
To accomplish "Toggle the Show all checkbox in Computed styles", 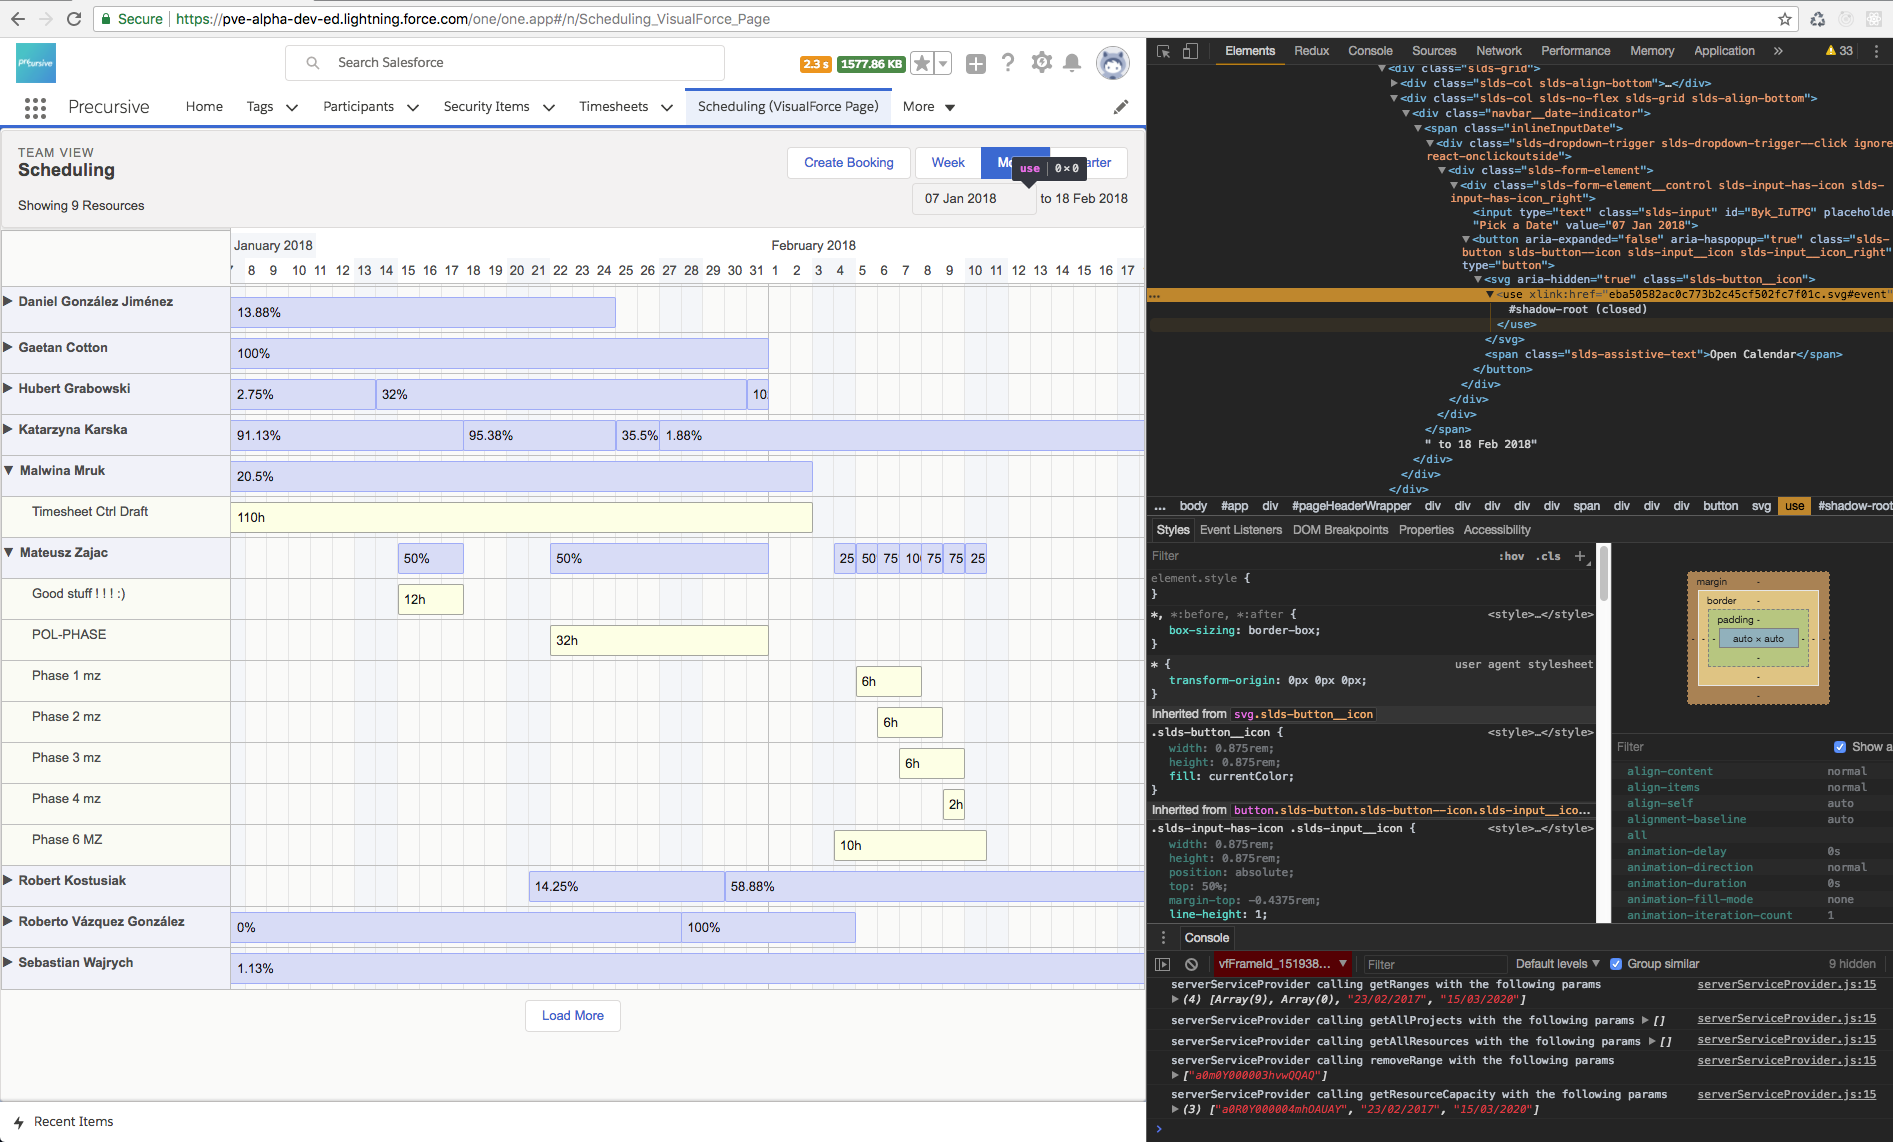I will (1839, 746).
